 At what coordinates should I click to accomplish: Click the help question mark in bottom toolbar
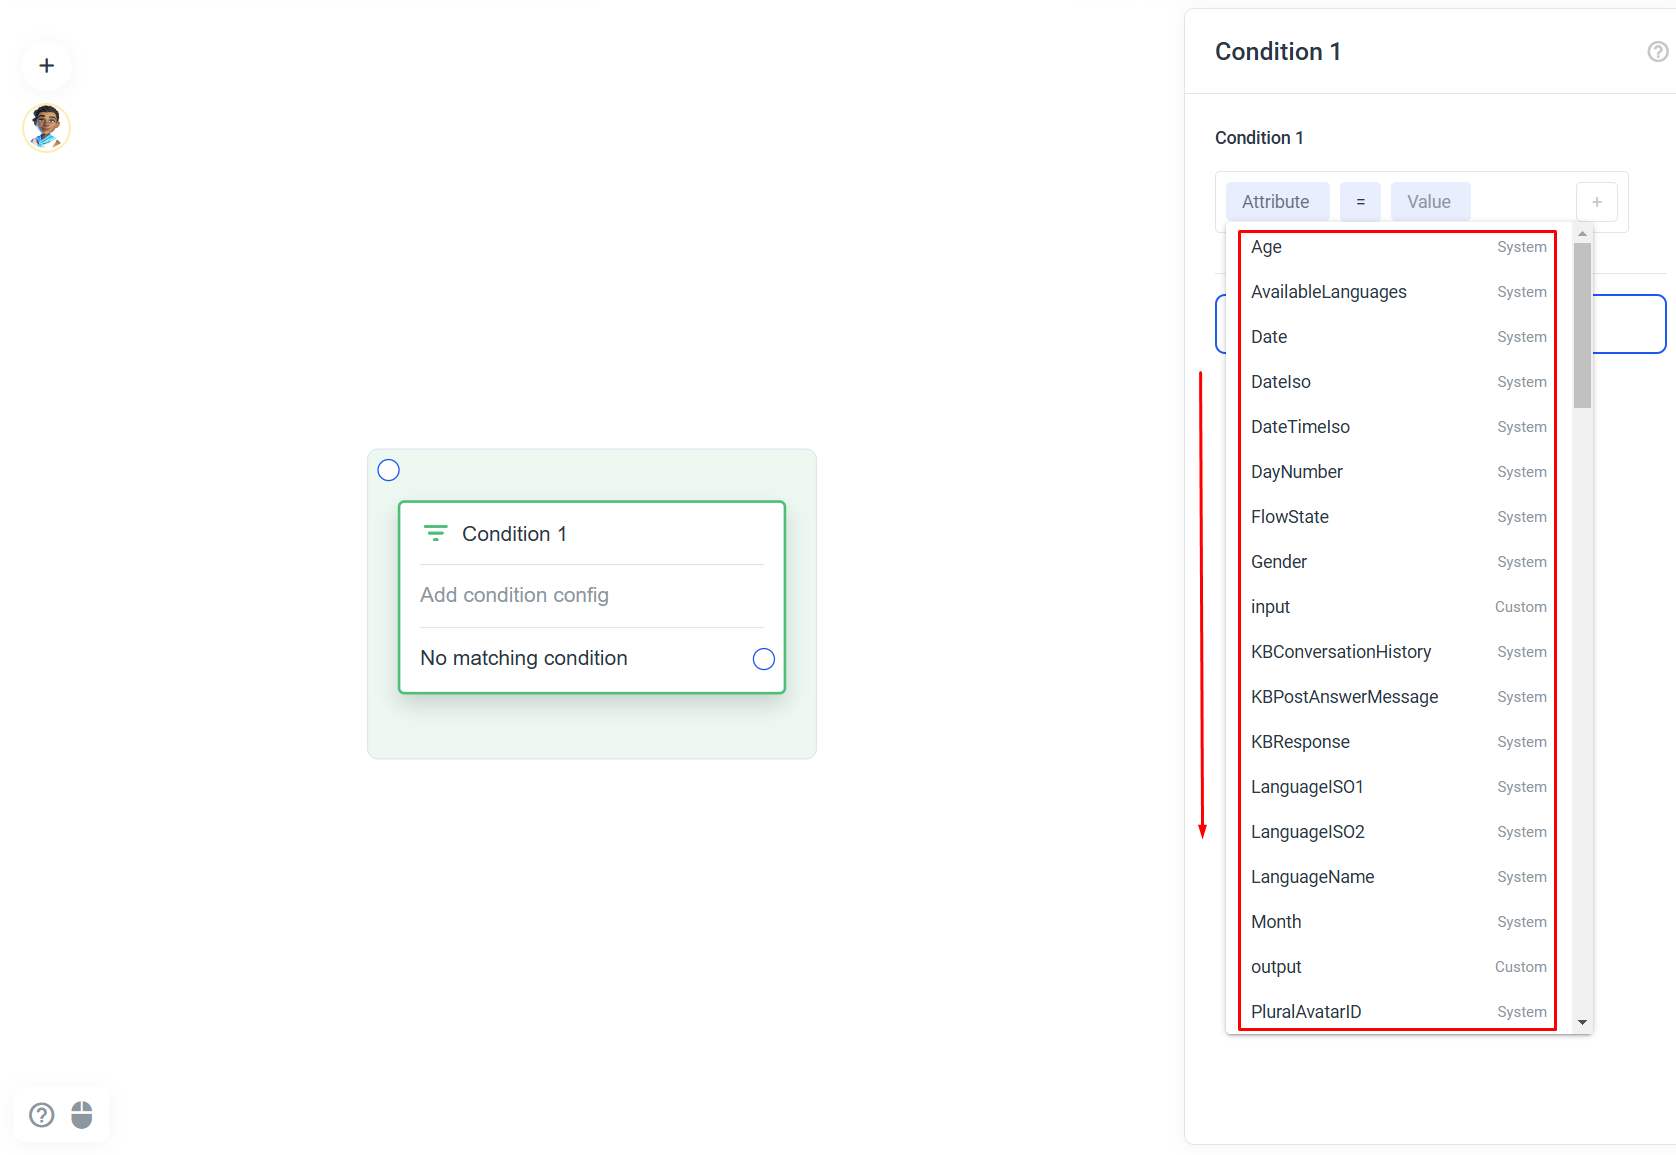[x=42, y=1115]
